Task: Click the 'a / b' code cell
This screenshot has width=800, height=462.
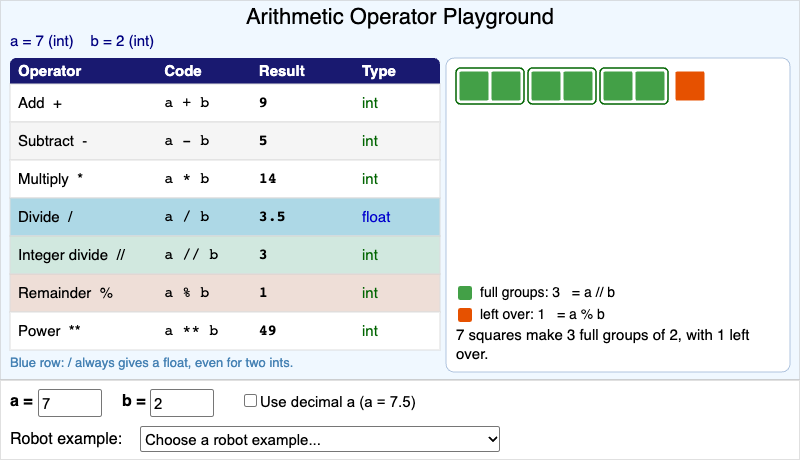Action: tap(187, 217)
